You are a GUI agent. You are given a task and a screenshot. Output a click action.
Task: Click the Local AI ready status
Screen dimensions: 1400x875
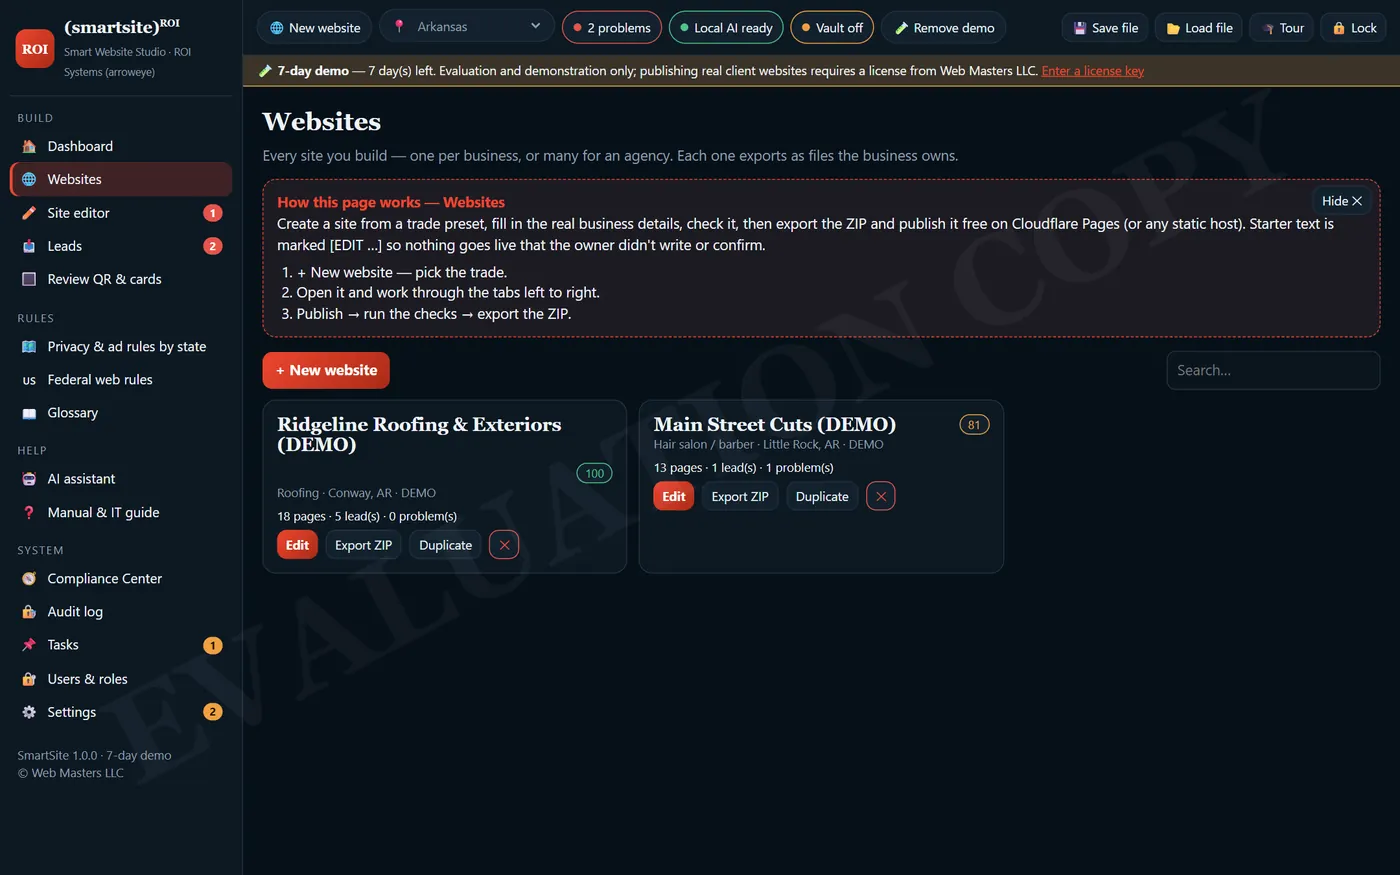pyautogui.click(x=726, y=28)
